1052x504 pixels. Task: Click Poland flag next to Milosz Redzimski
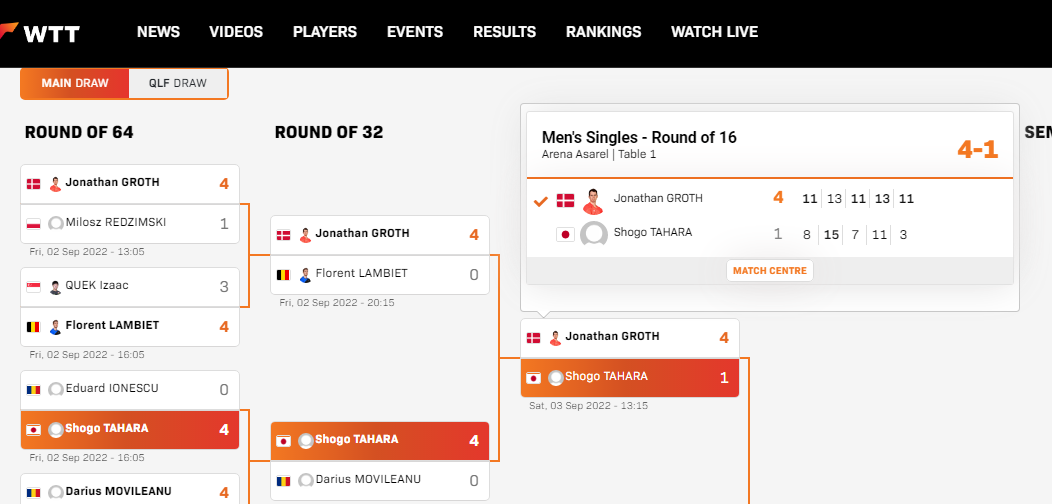(34, 223)
